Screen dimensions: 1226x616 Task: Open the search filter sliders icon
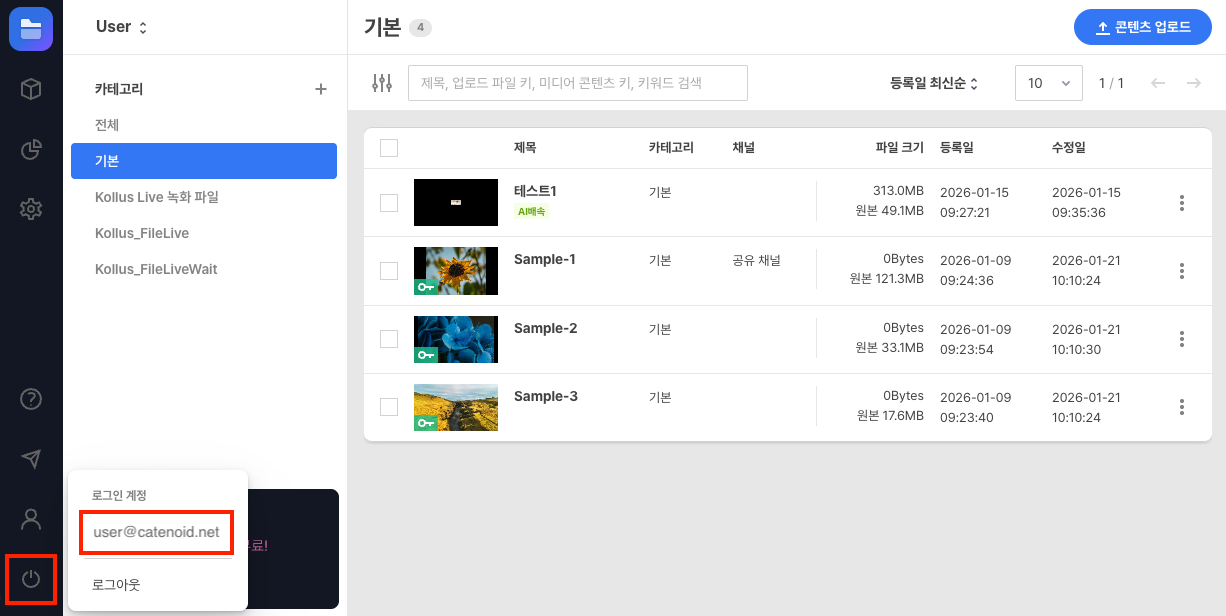pos(381,83)
